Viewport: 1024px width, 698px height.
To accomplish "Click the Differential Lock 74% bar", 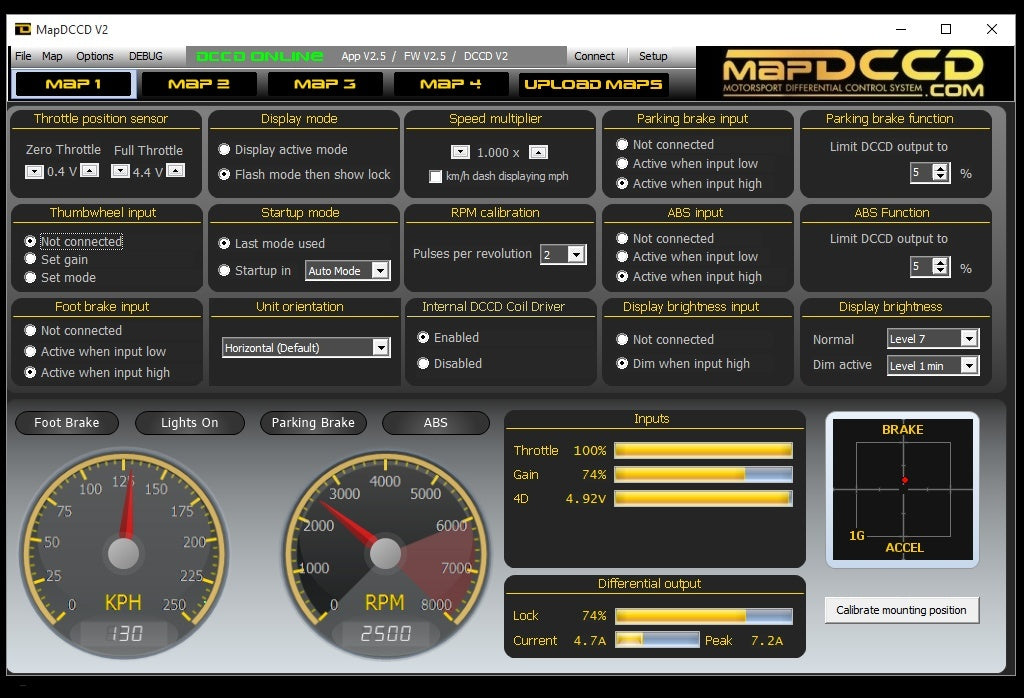I will (x=703, y=616).
